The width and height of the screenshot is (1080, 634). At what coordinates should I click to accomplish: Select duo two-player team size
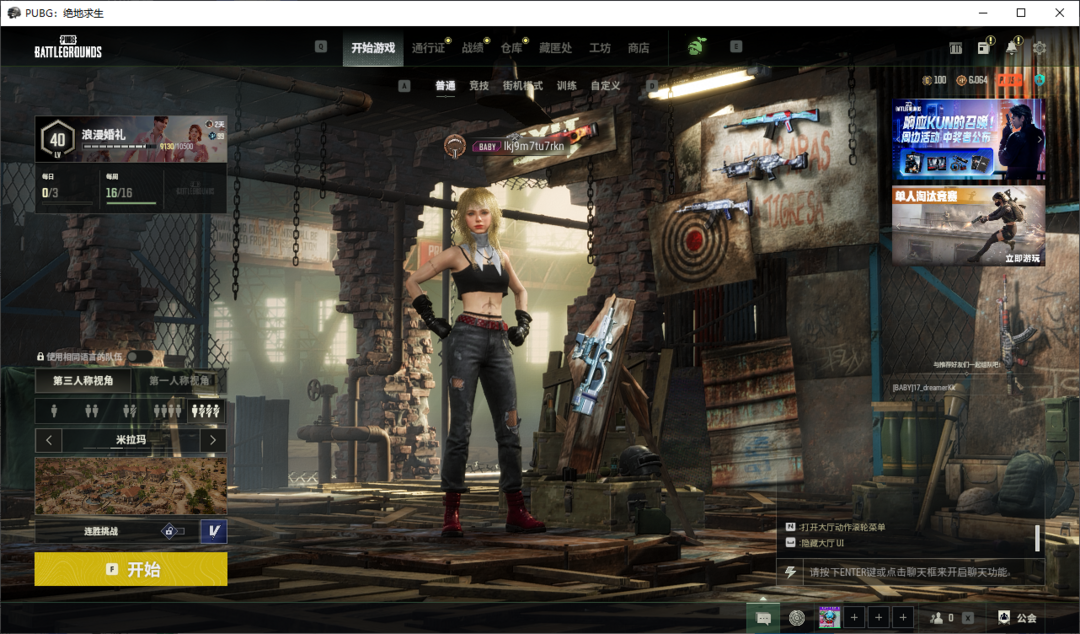coord(92,411)
